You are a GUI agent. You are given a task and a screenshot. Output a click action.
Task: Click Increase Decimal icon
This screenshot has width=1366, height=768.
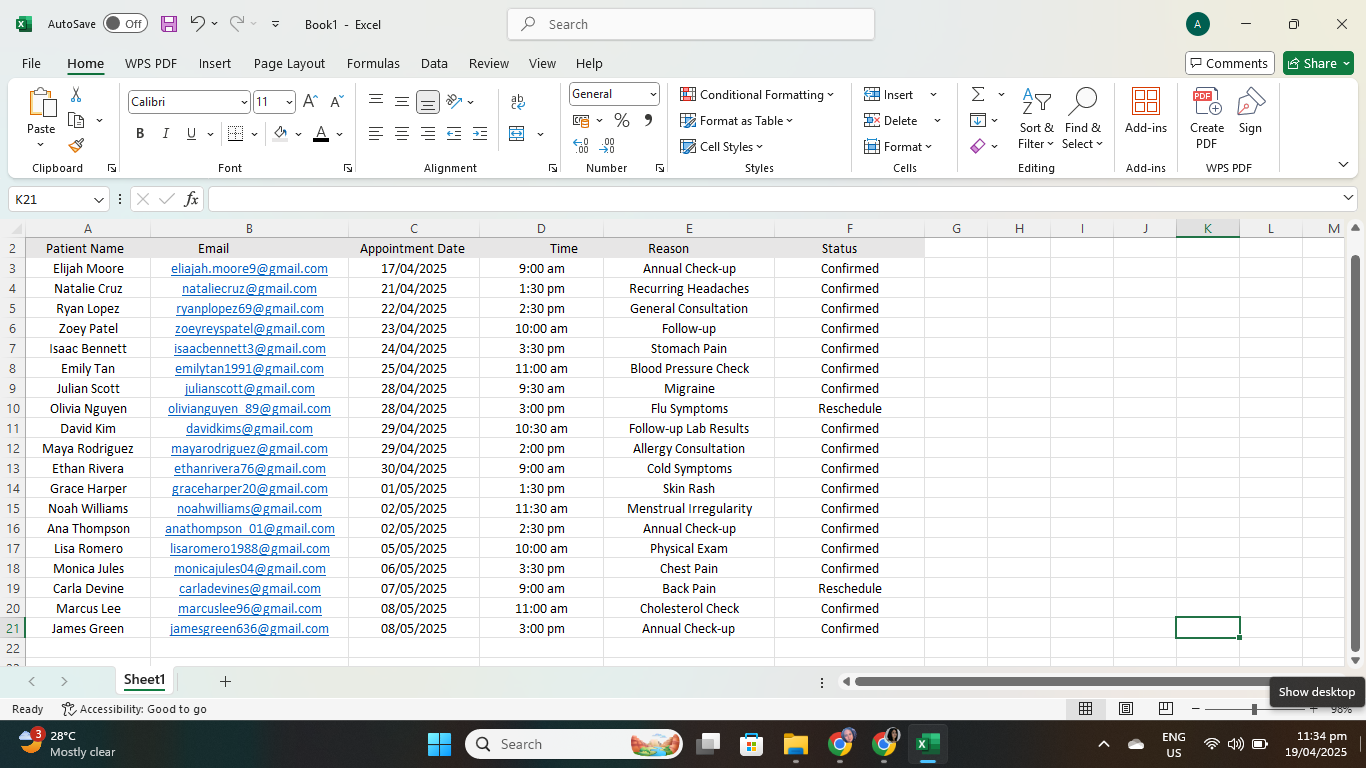tap(581, 146)
